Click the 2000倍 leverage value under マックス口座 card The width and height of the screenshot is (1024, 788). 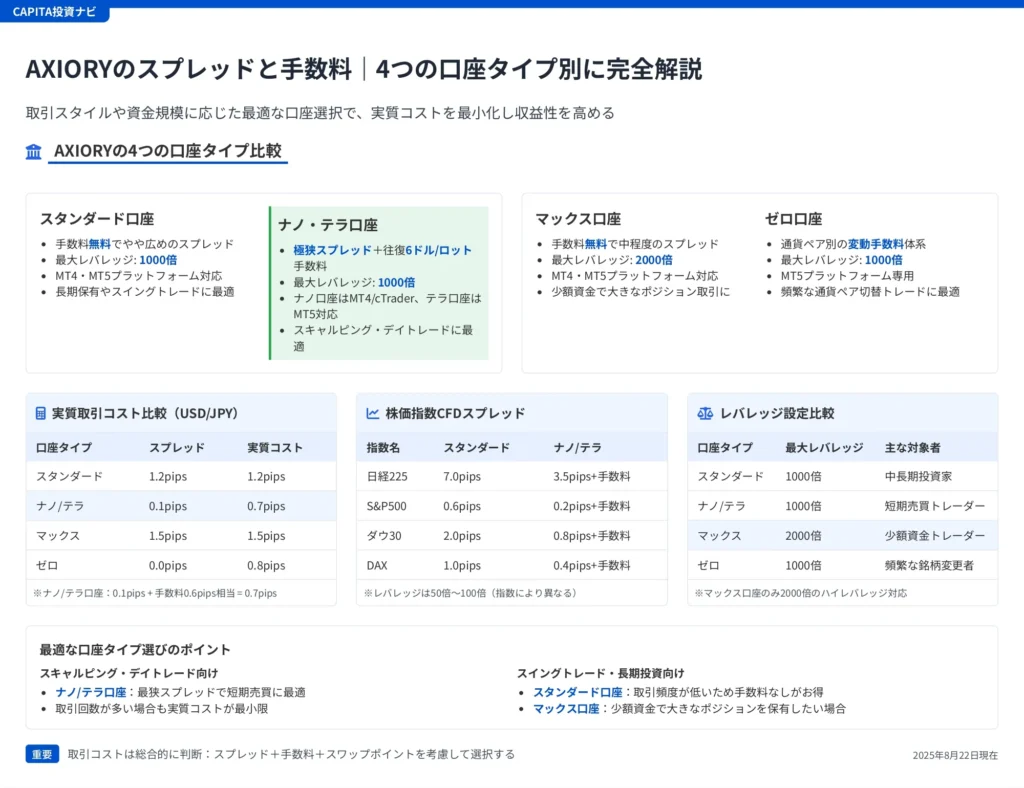pyautogui.click(x=654, y=260)
